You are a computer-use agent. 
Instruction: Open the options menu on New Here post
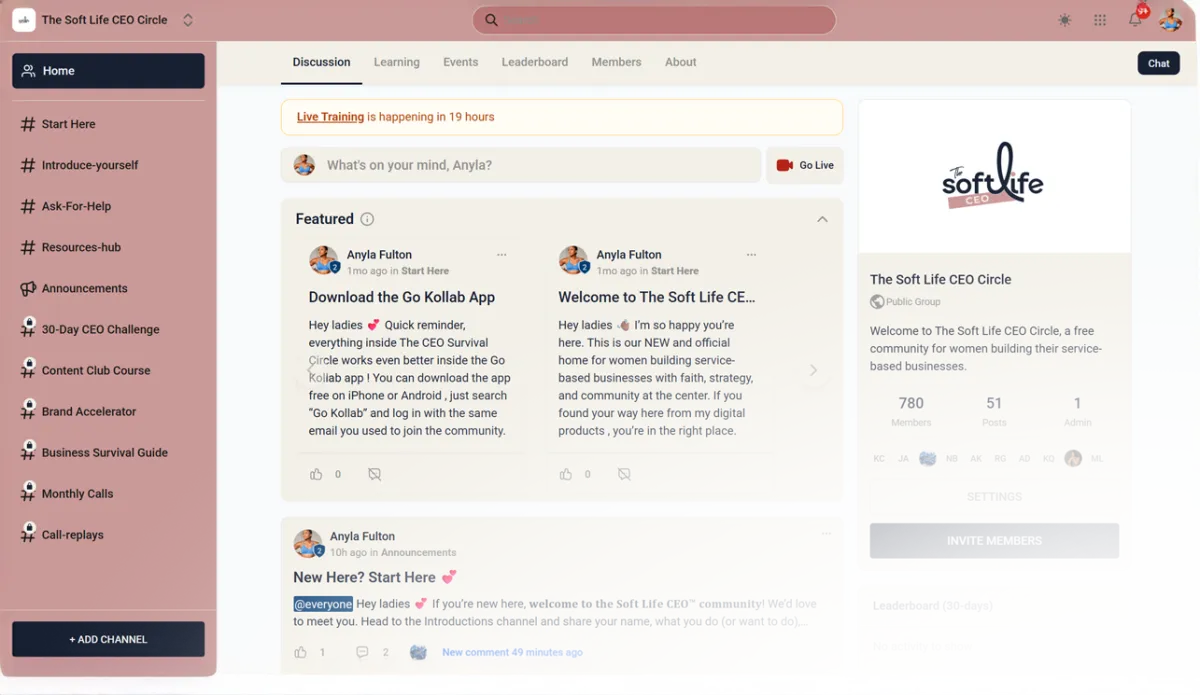(x=826, y=534)
